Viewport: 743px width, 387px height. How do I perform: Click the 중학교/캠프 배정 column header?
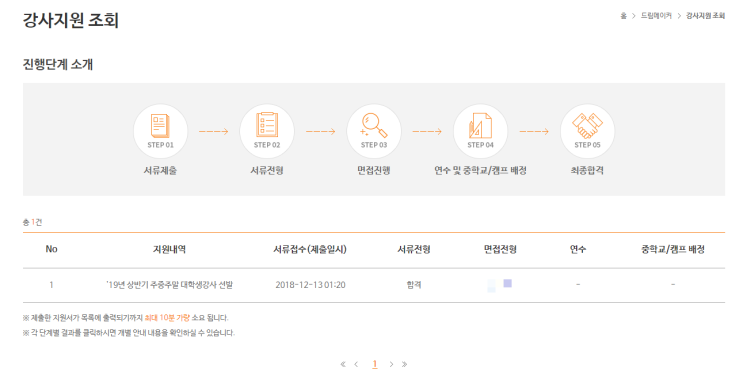pyautogui.click(x=673, y=249)
